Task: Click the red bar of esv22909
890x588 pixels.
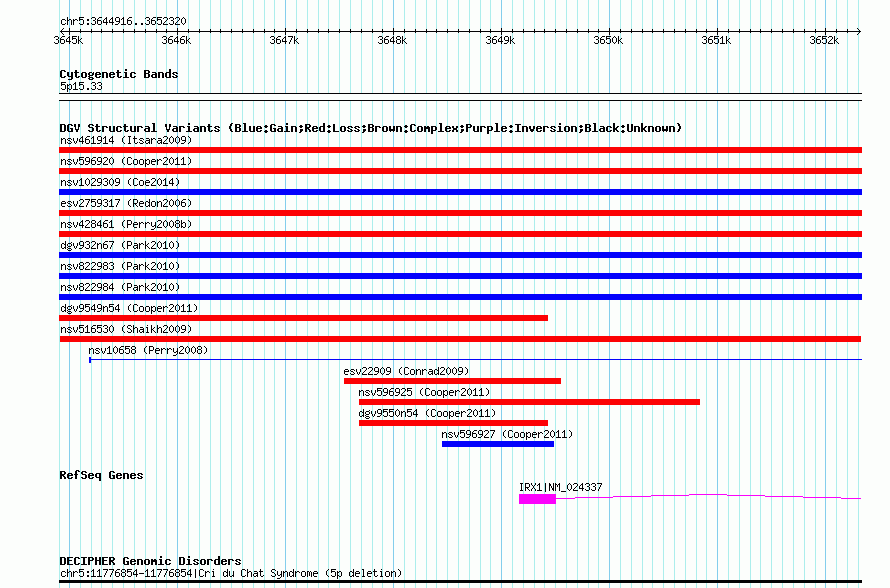Action: (452, 381)
